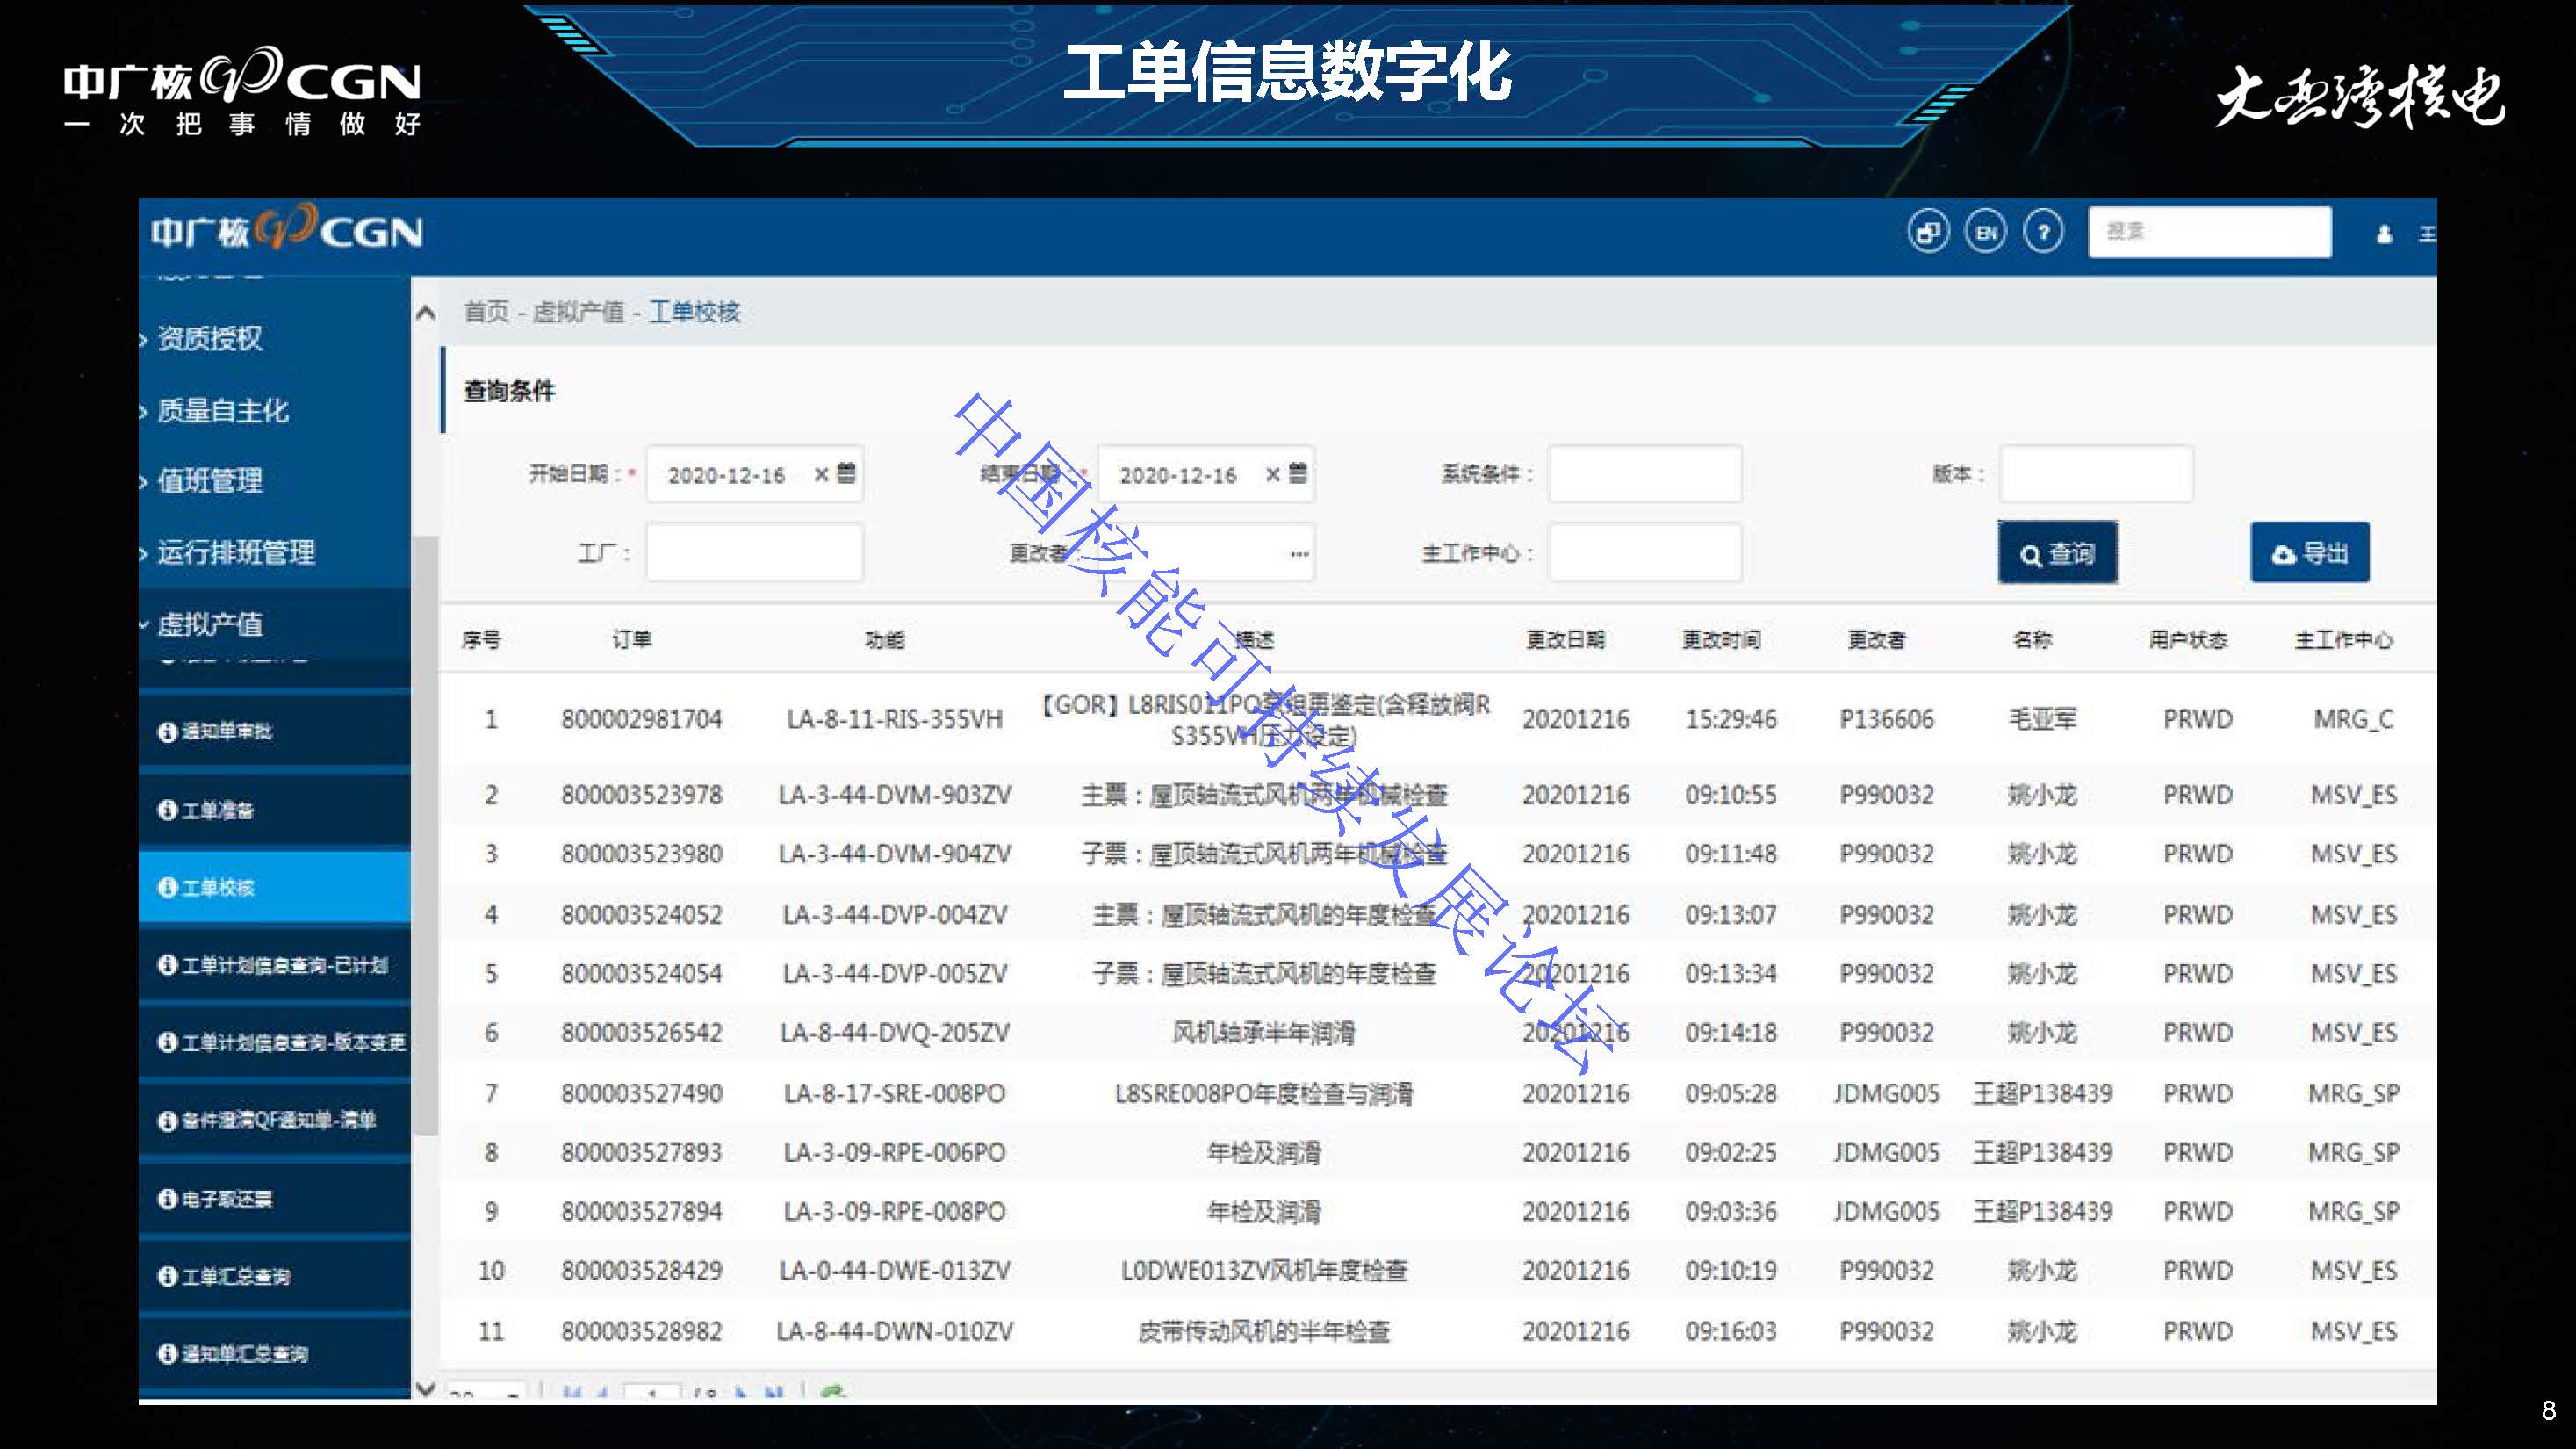The width and height of the screenshot is (2576, 1449).
Task: Open end date calendar picker icon
Action: click(1297, 473)
